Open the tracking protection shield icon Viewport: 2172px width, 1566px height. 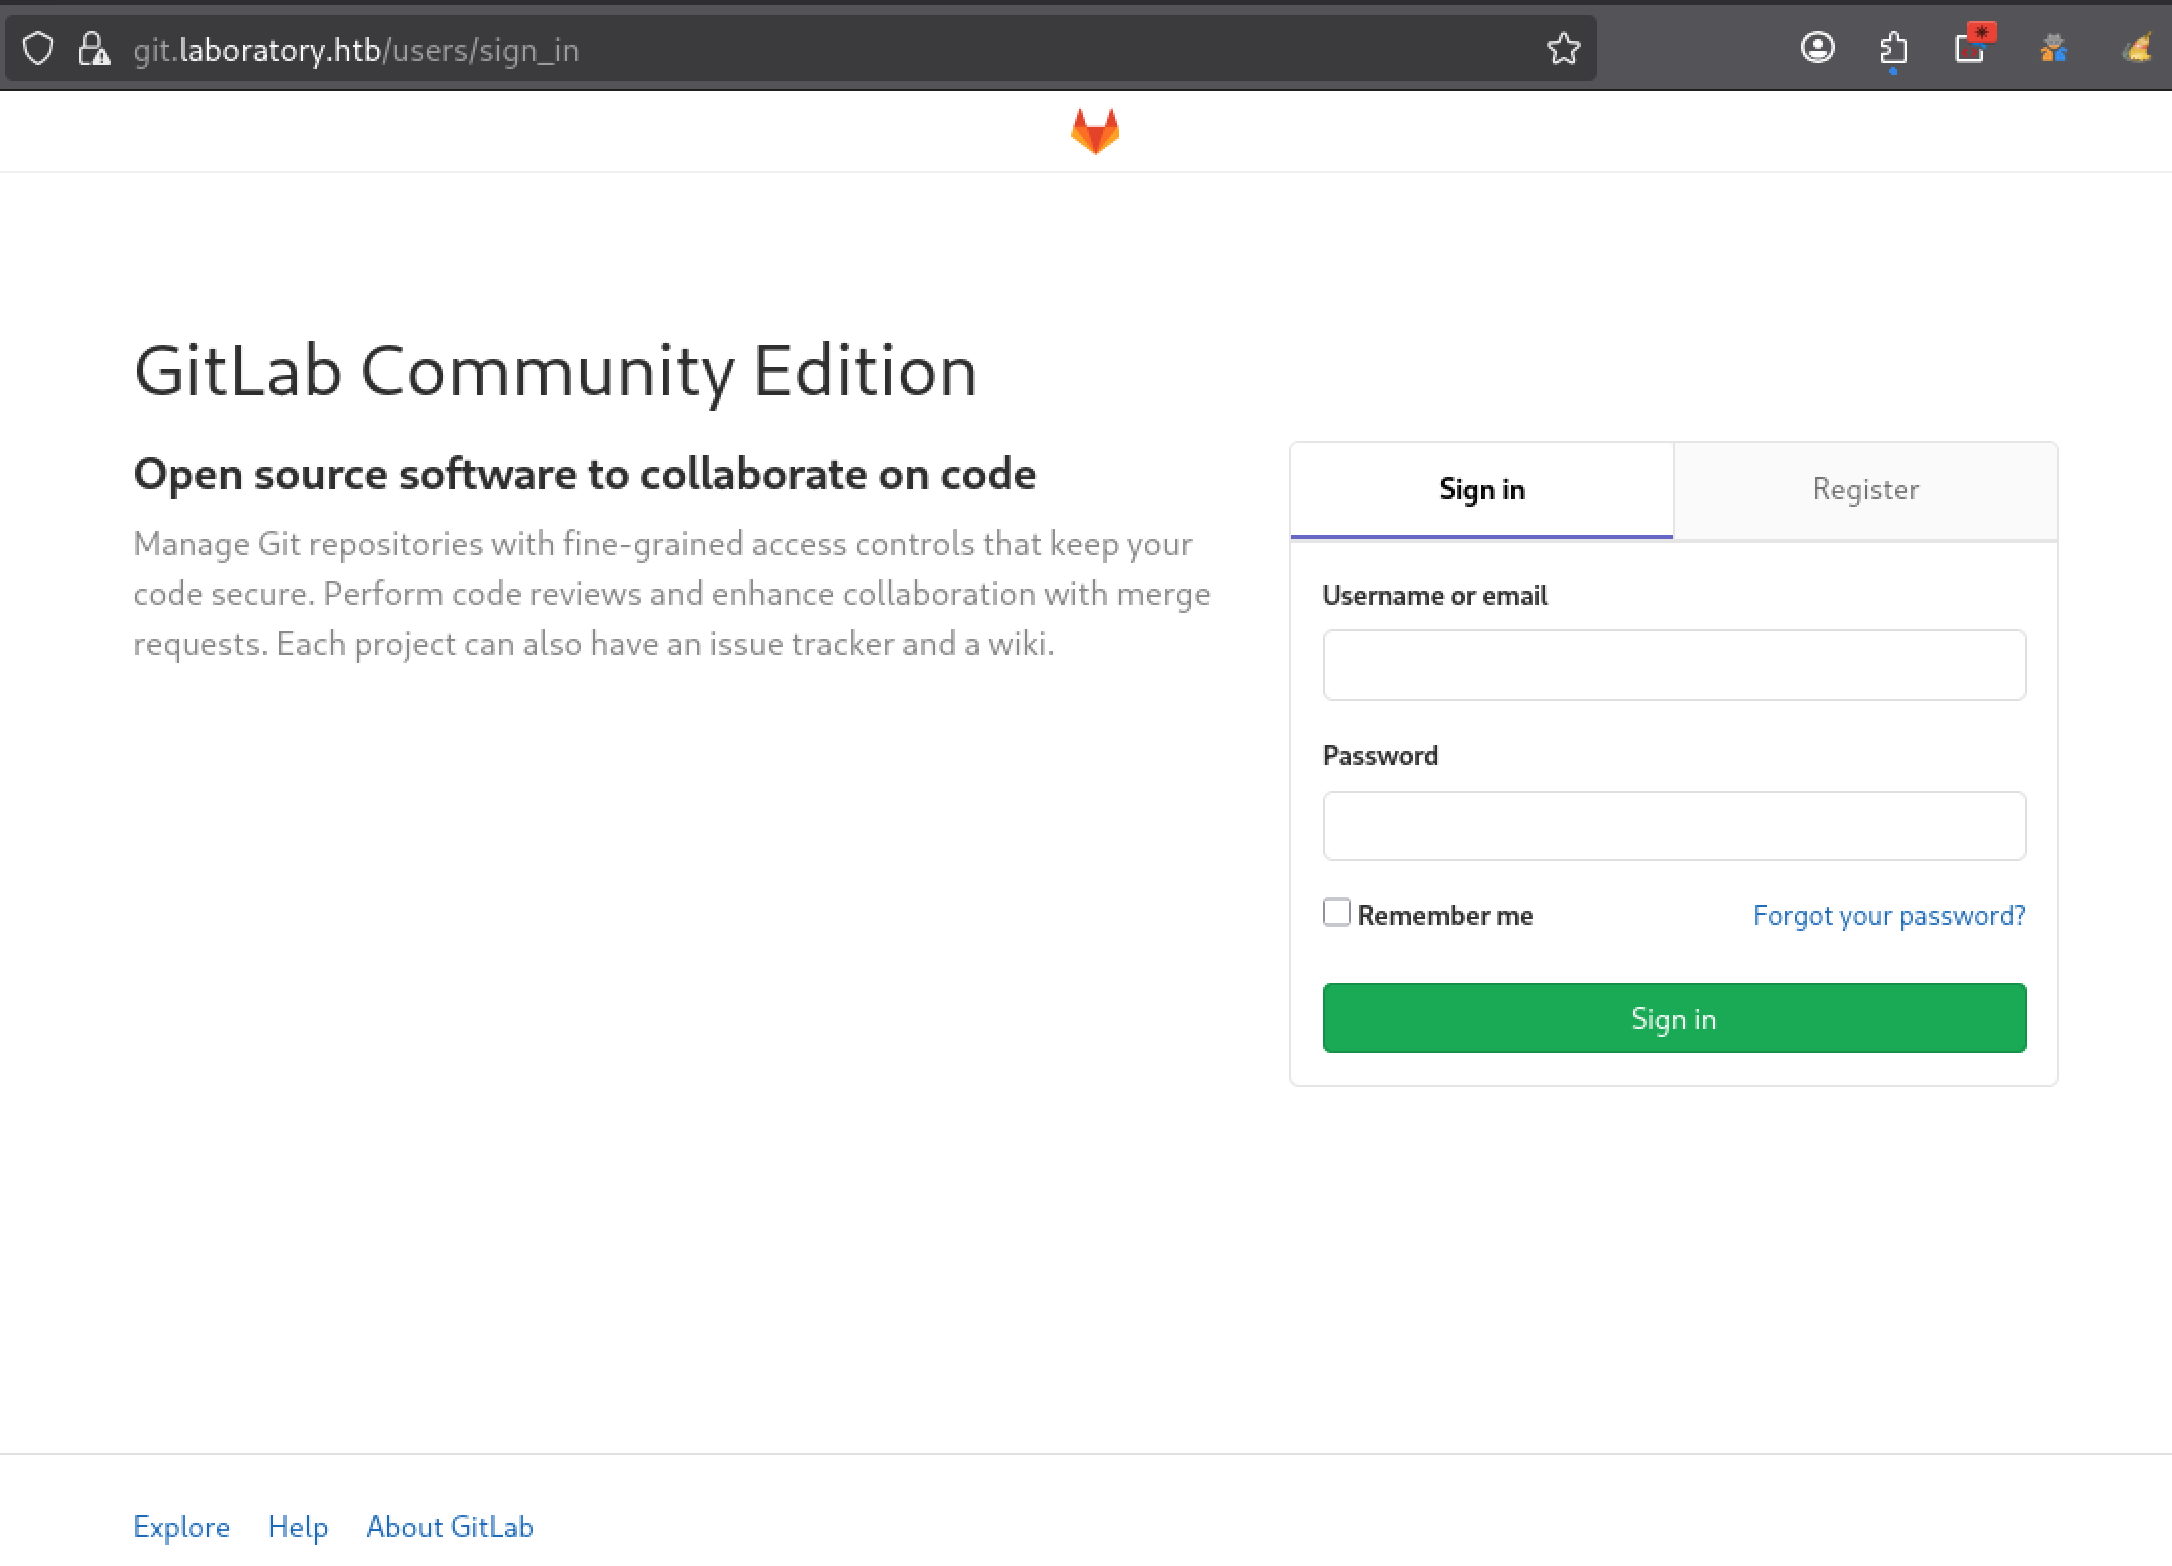coord(38,48)
